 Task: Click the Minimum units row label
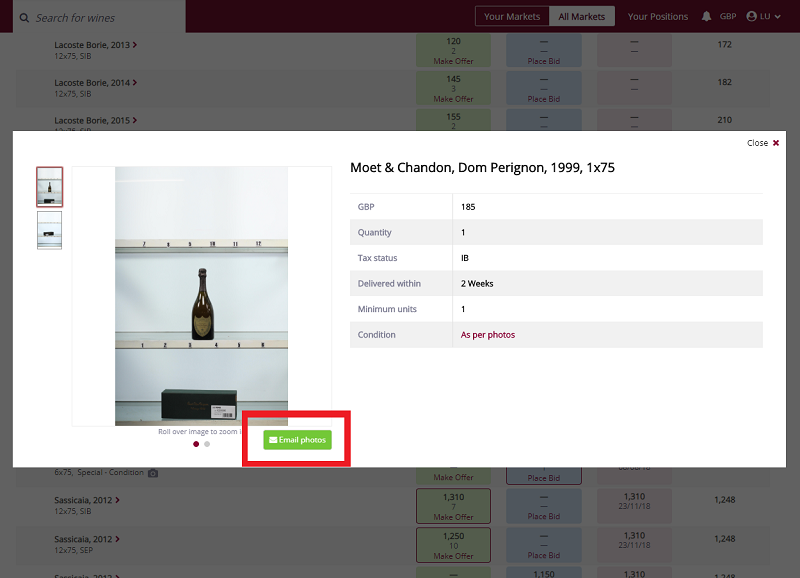pos(387,309)
